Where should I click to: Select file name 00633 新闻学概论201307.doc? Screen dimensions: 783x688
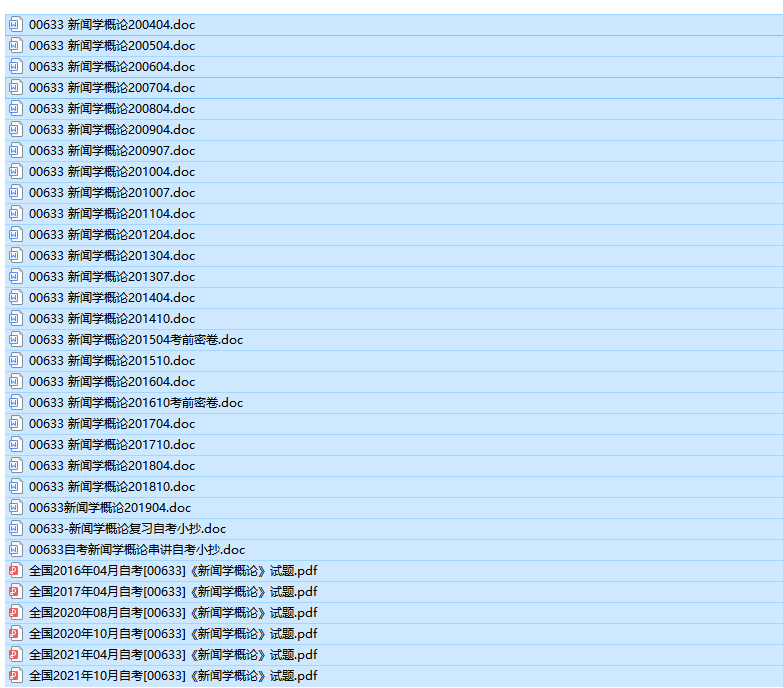112,277
